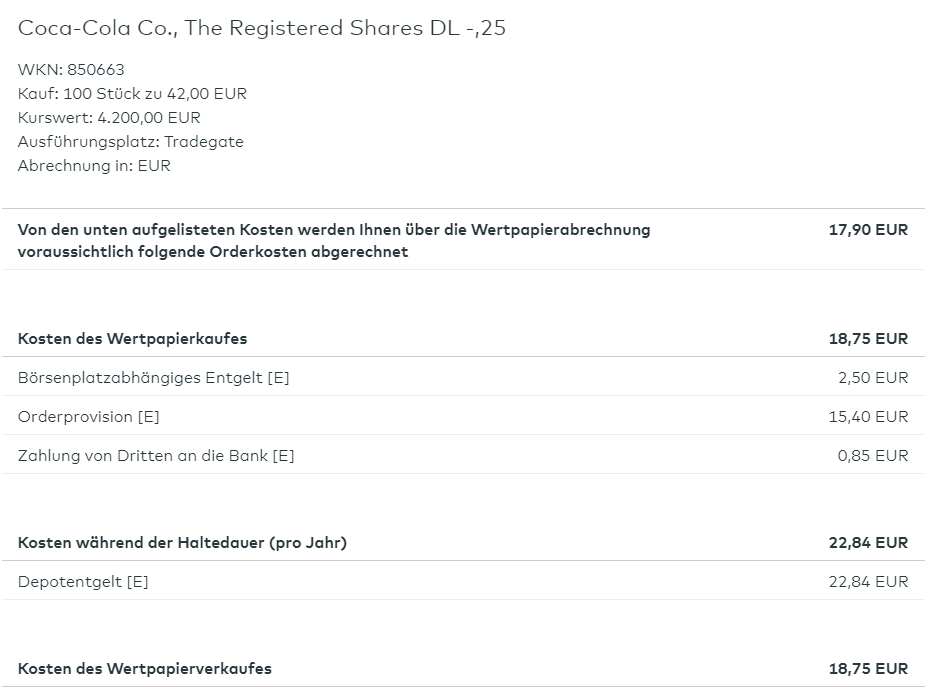
Task: Select the Orderprovision [E] row
Action: pos(88,417)
